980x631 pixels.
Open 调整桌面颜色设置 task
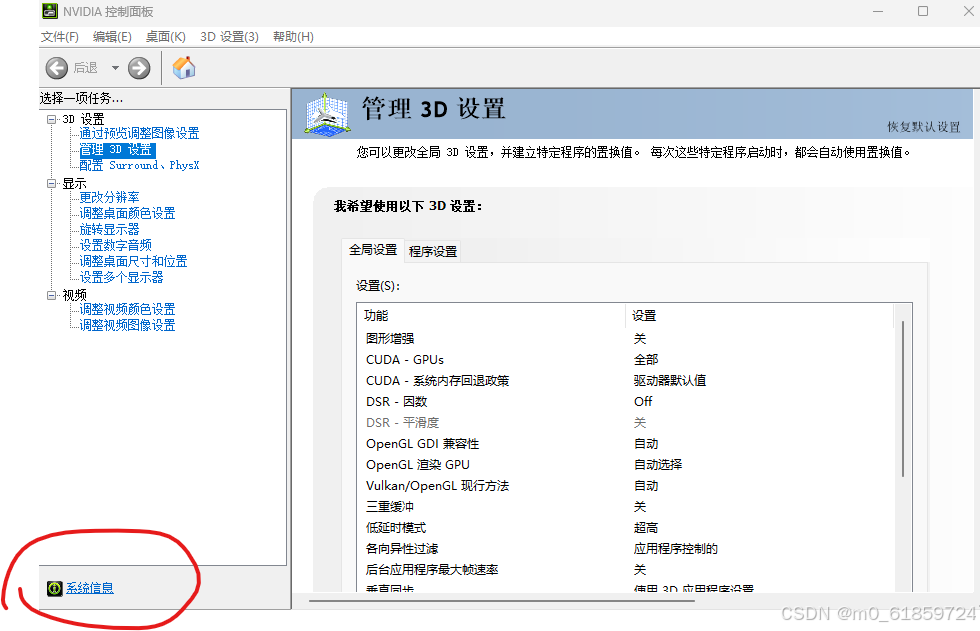tap(128, 213)
